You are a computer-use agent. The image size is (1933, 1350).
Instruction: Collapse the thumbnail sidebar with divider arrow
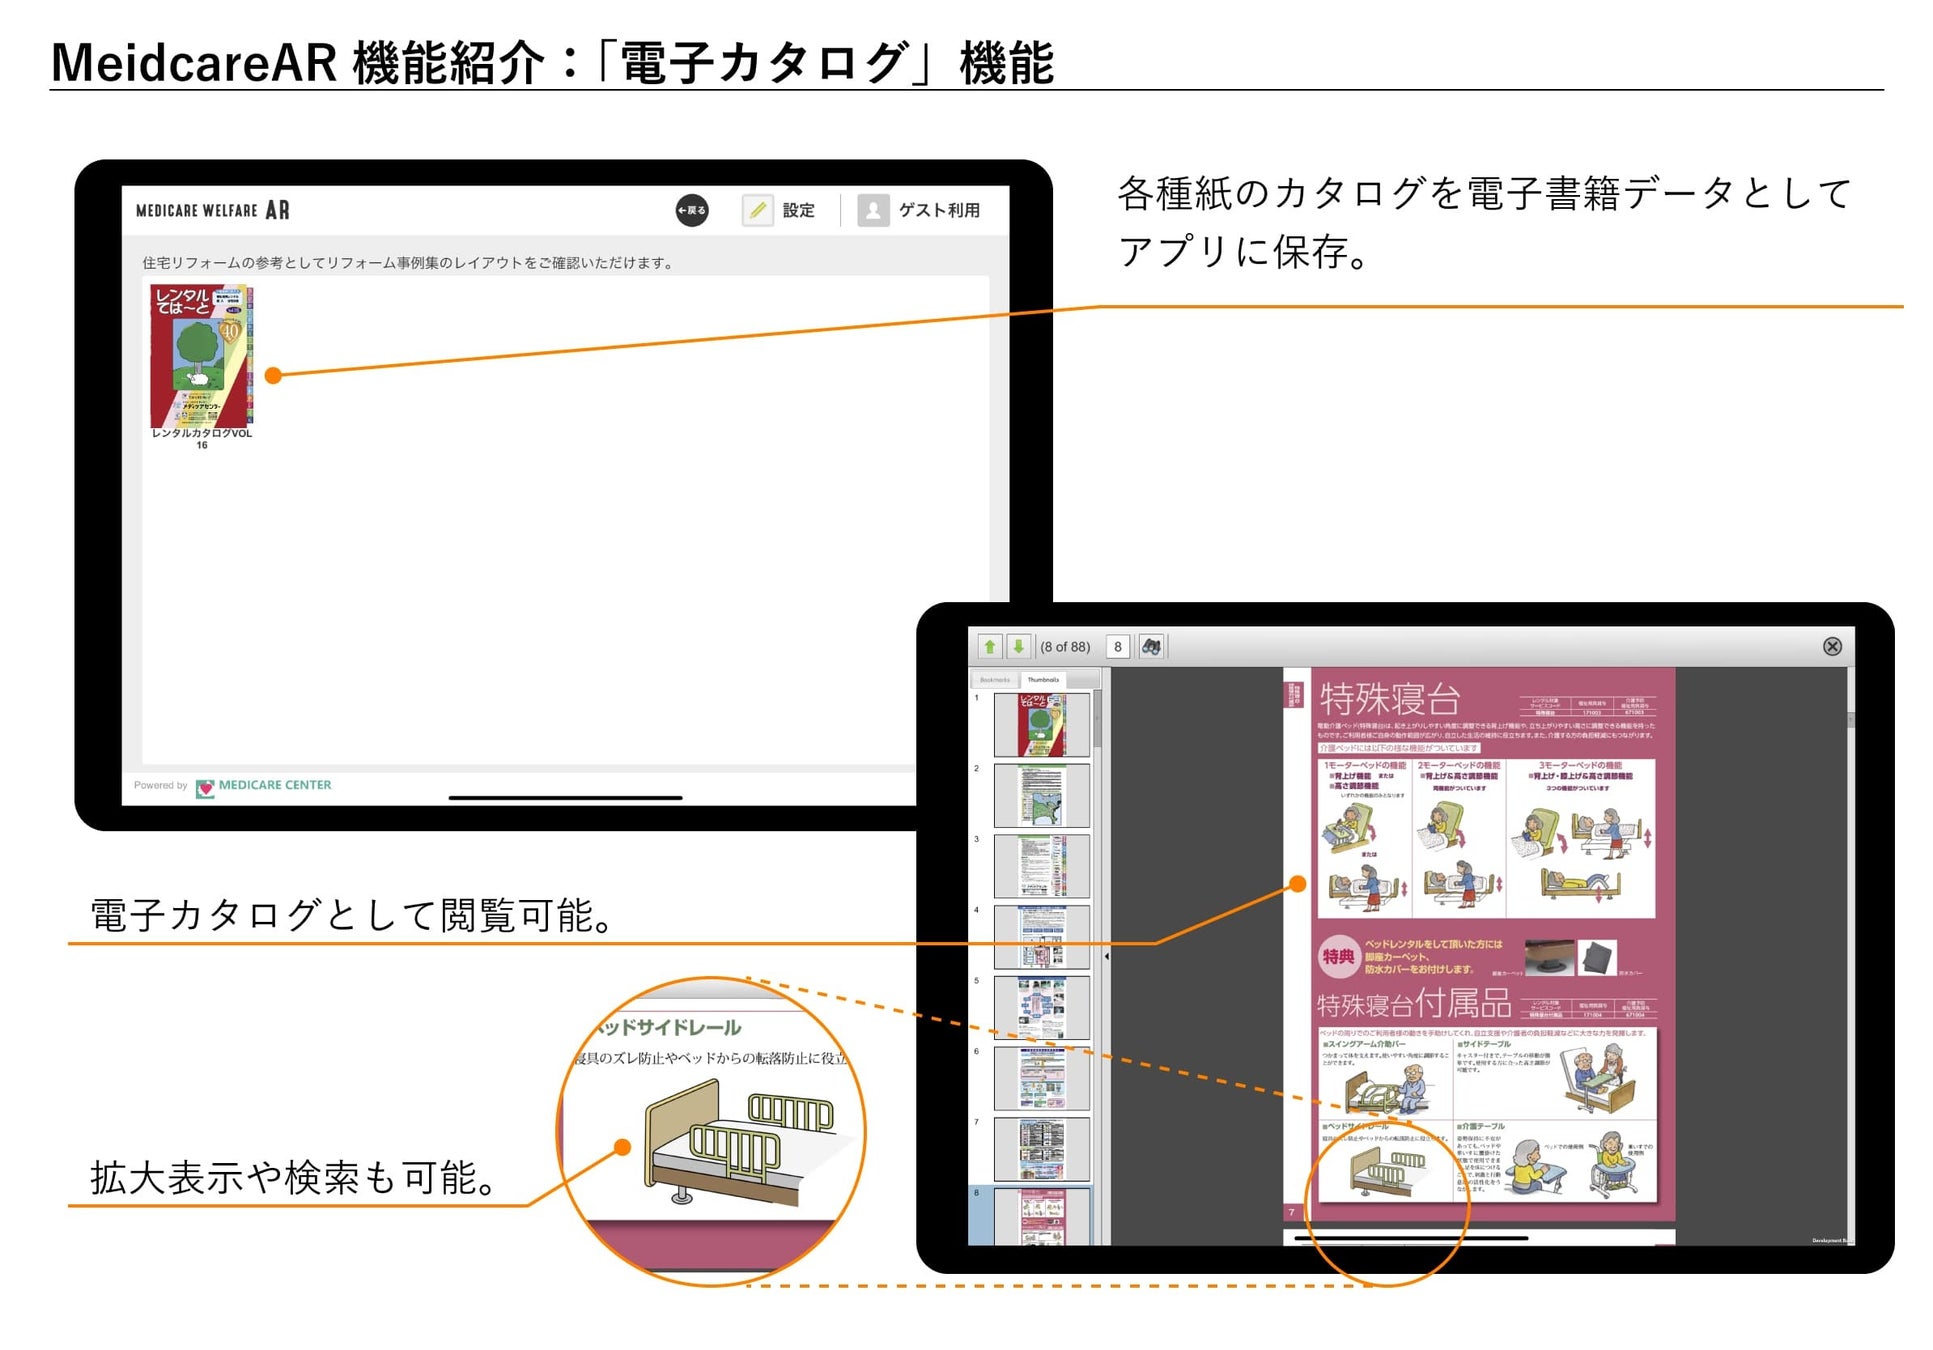point(1106,956)
